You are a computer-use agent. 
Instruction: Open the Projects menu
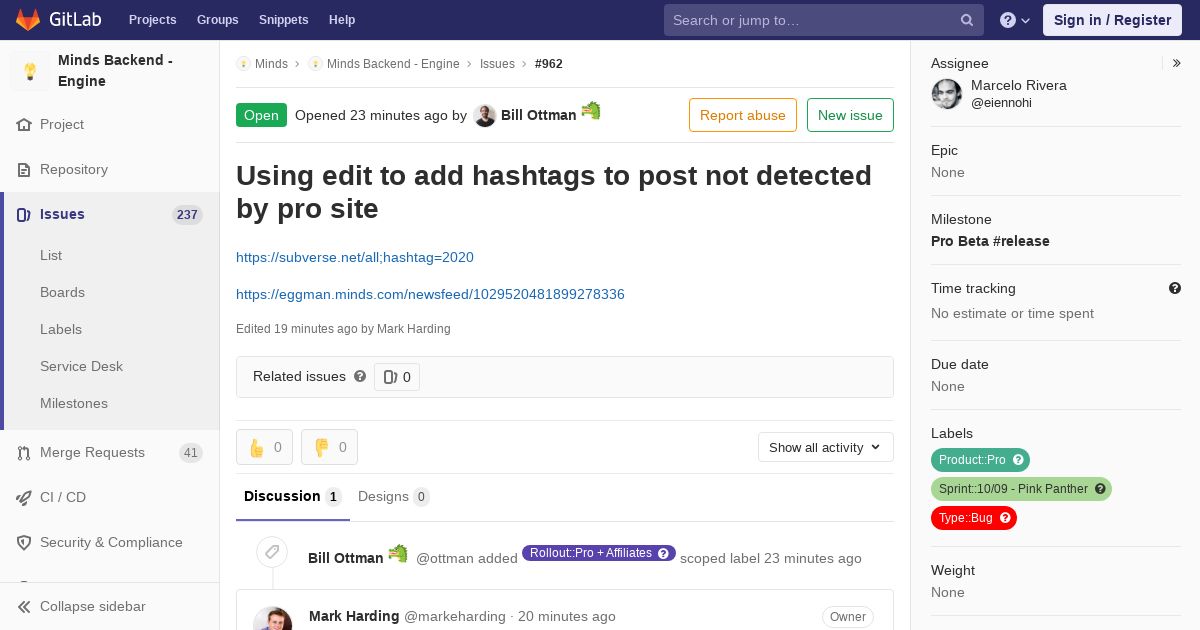click(152, 20)
